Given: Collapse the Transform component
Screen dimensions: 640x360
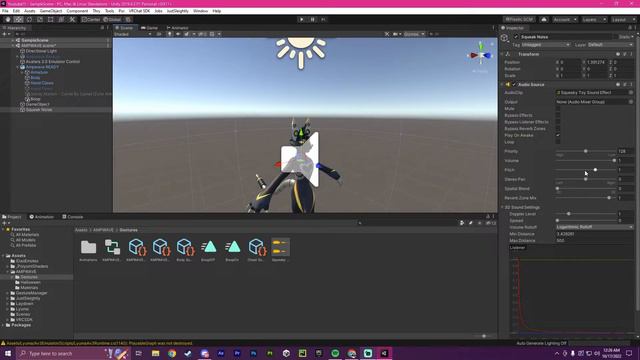Looking at the screenshot, I should pyautogui.click(x=502, y=54).
